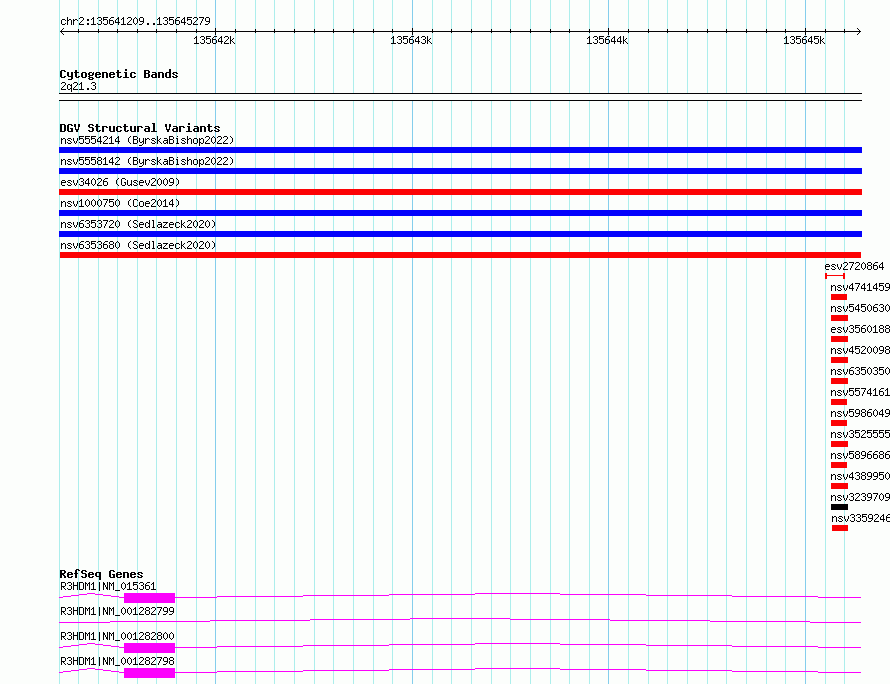This screenshot has width=890, height=684.
Task: Click red block under nsv4741459
Action: [x=839, y=297]
